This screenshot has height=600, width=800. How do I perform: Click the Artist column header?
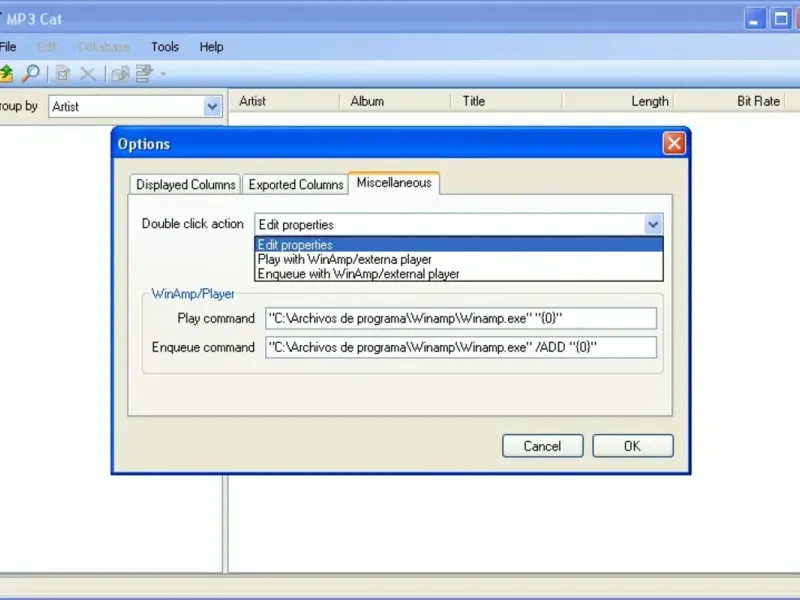284,101
